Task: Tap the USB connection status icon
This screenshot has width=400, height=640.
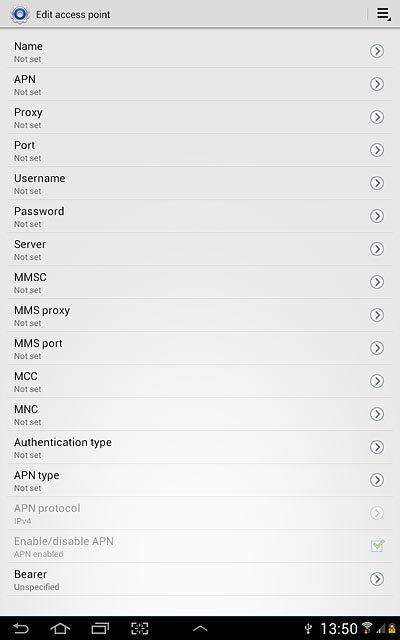Action: [309, 629]
